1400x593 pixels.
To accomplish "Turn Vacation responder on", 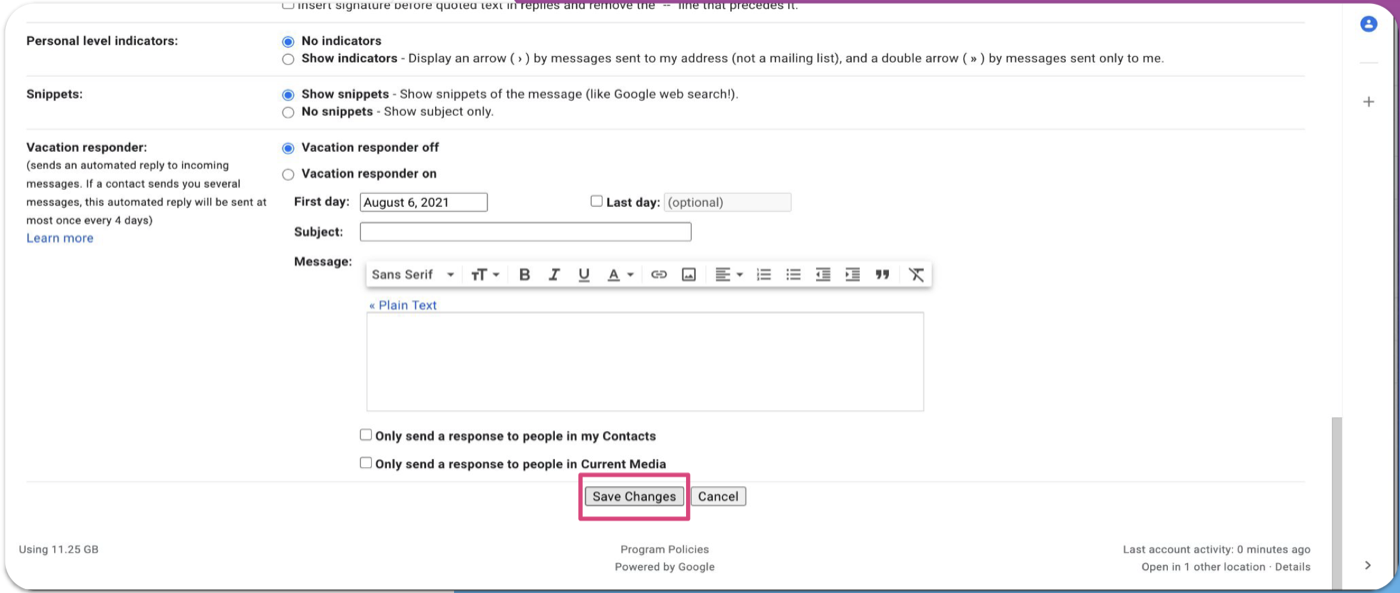I will point(288,175).
